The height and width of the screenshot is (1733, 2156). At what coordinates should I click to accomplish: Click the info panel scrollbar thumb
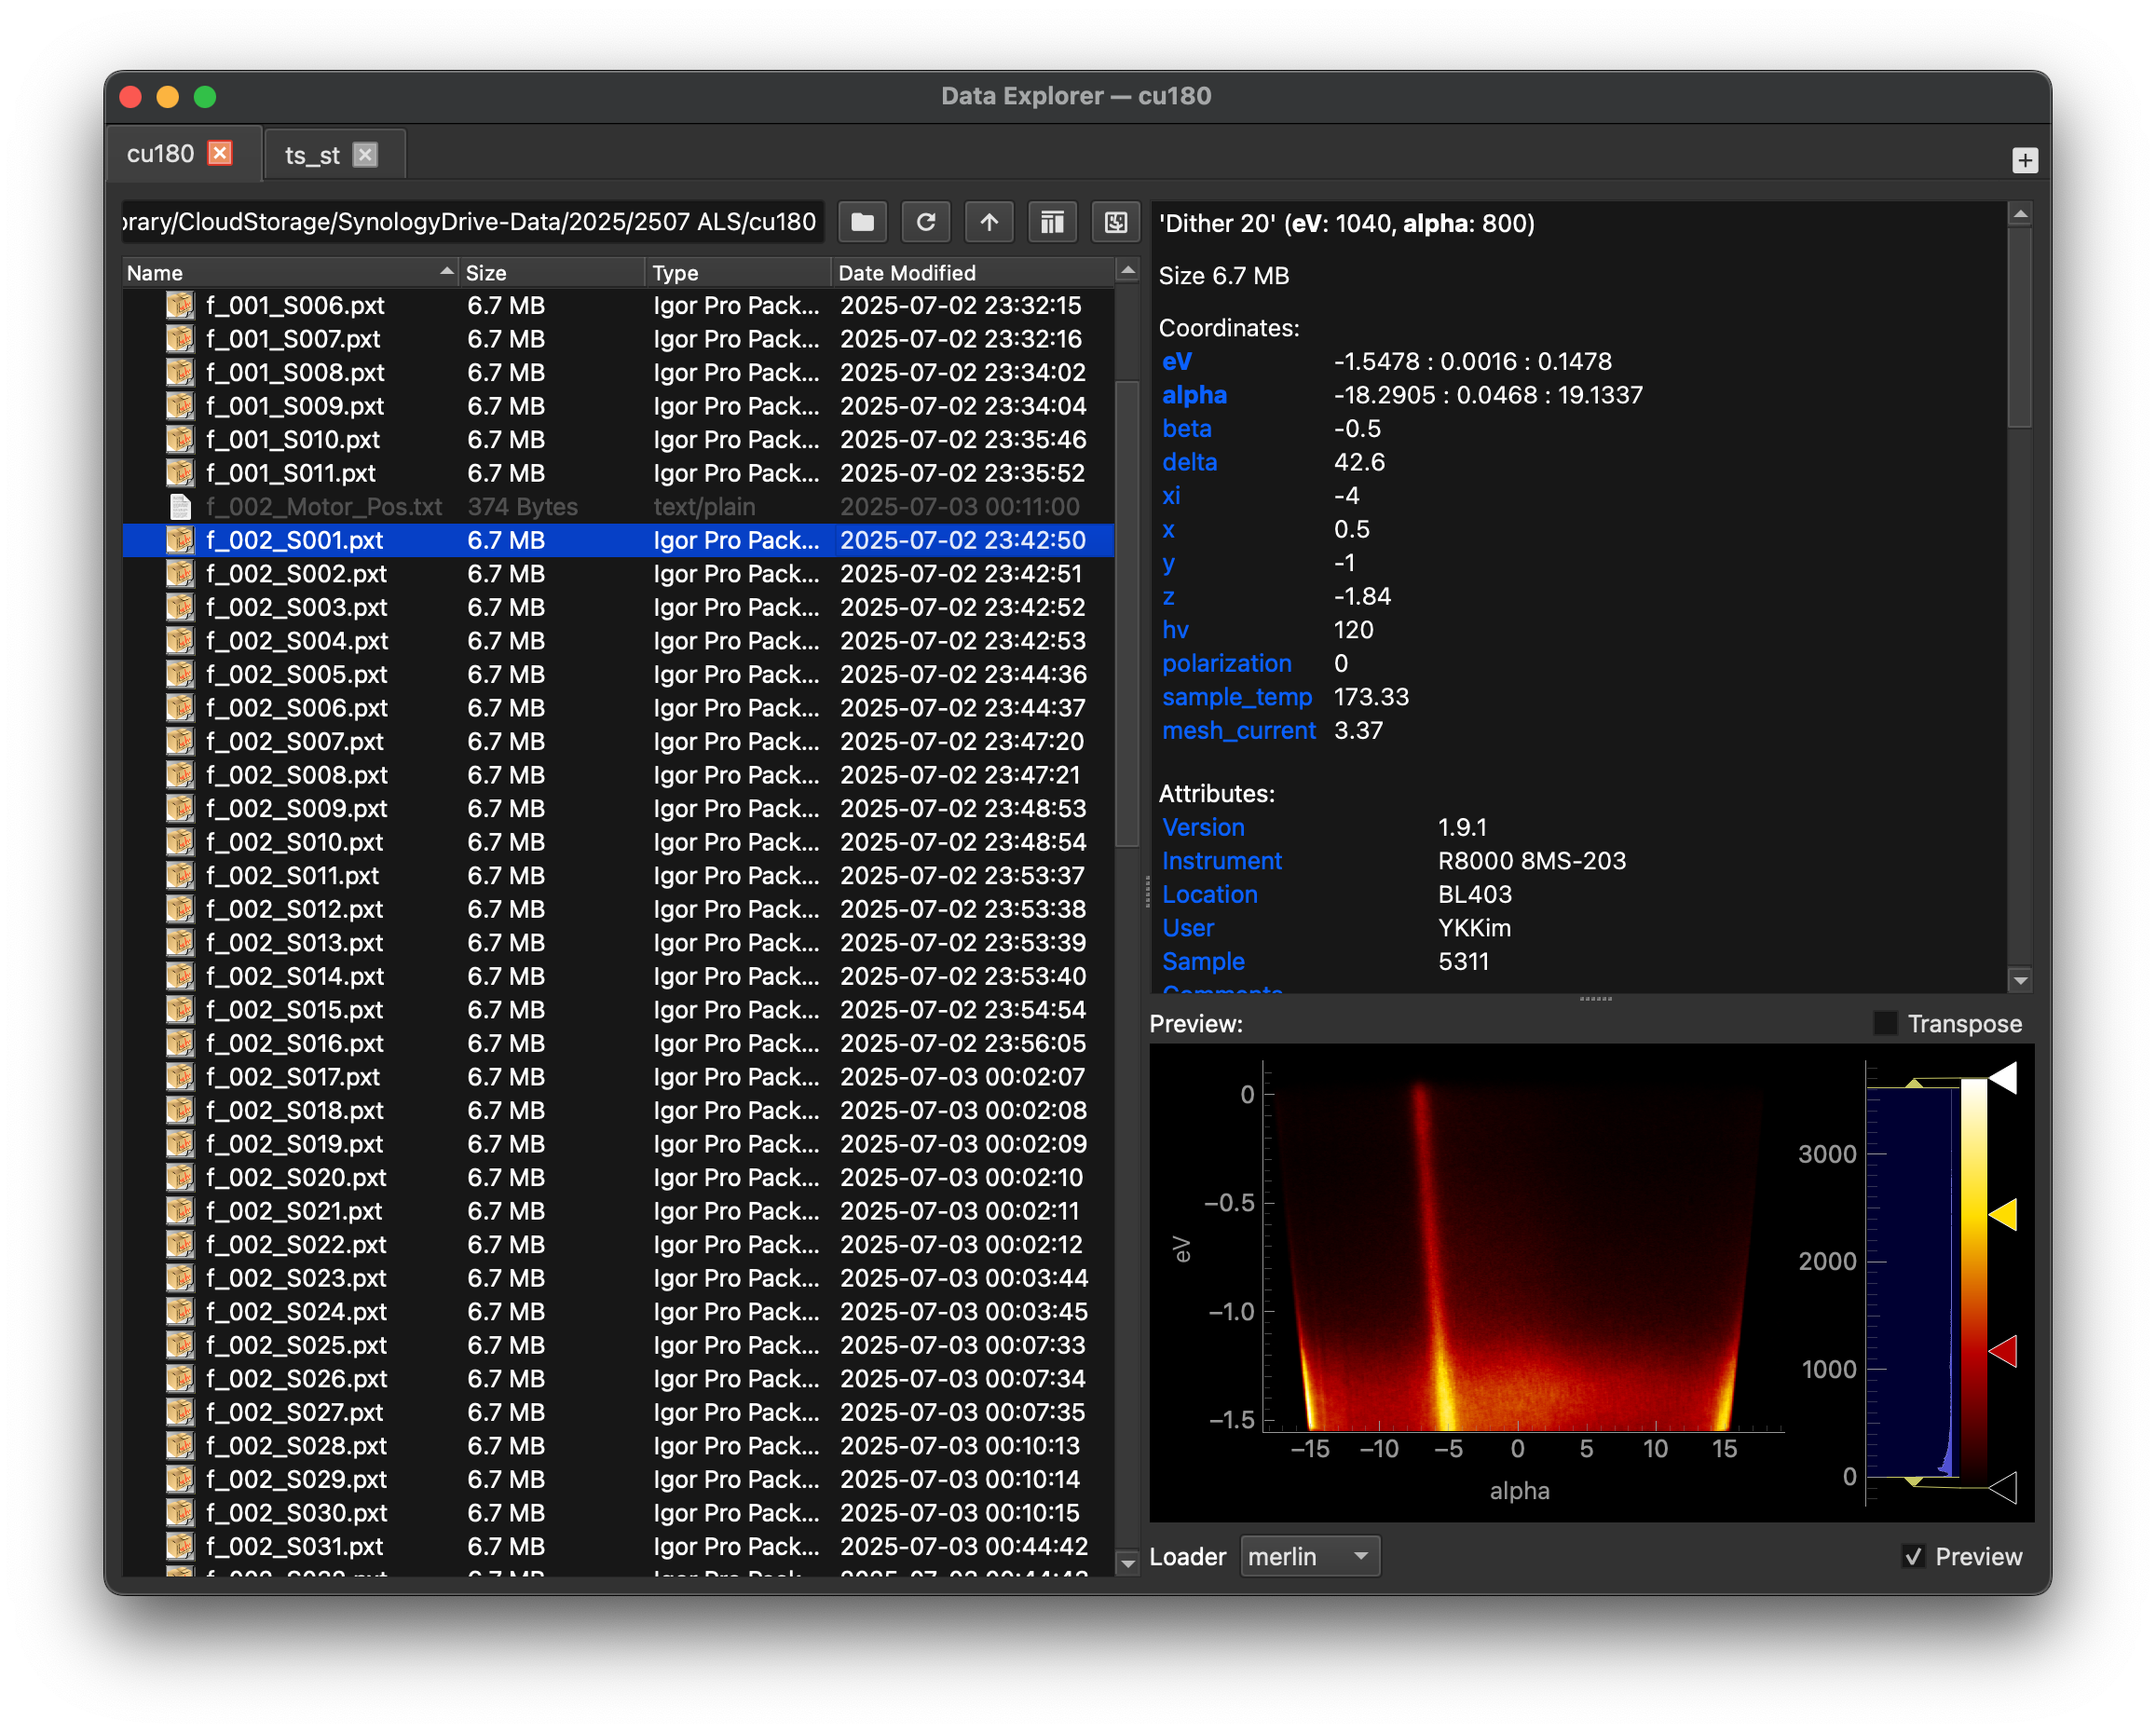point(2020,330)
